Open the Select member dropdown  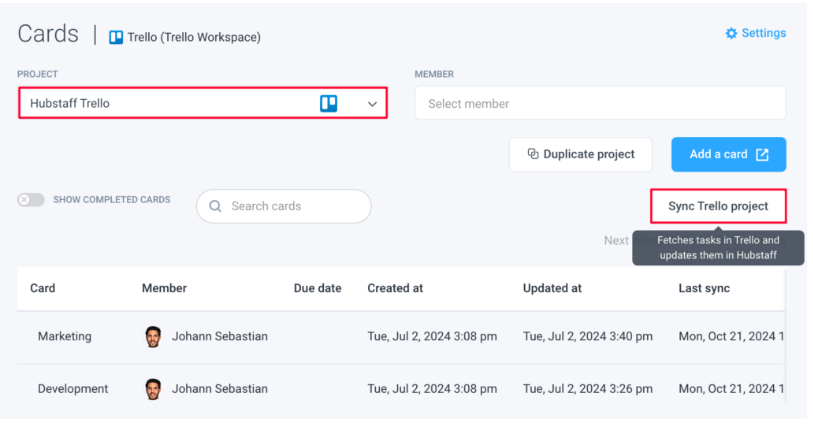pos(600,103)
